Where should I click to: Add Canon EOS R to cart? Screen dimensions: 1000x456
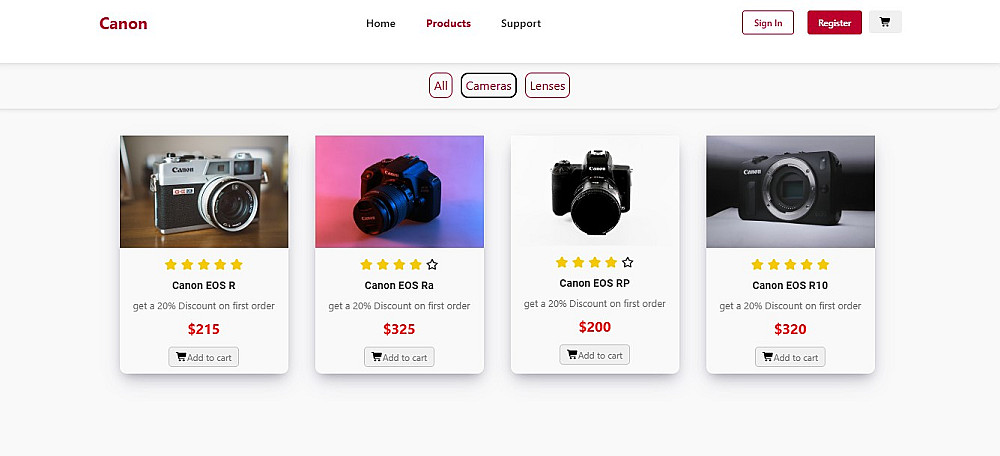pos(204,357)
